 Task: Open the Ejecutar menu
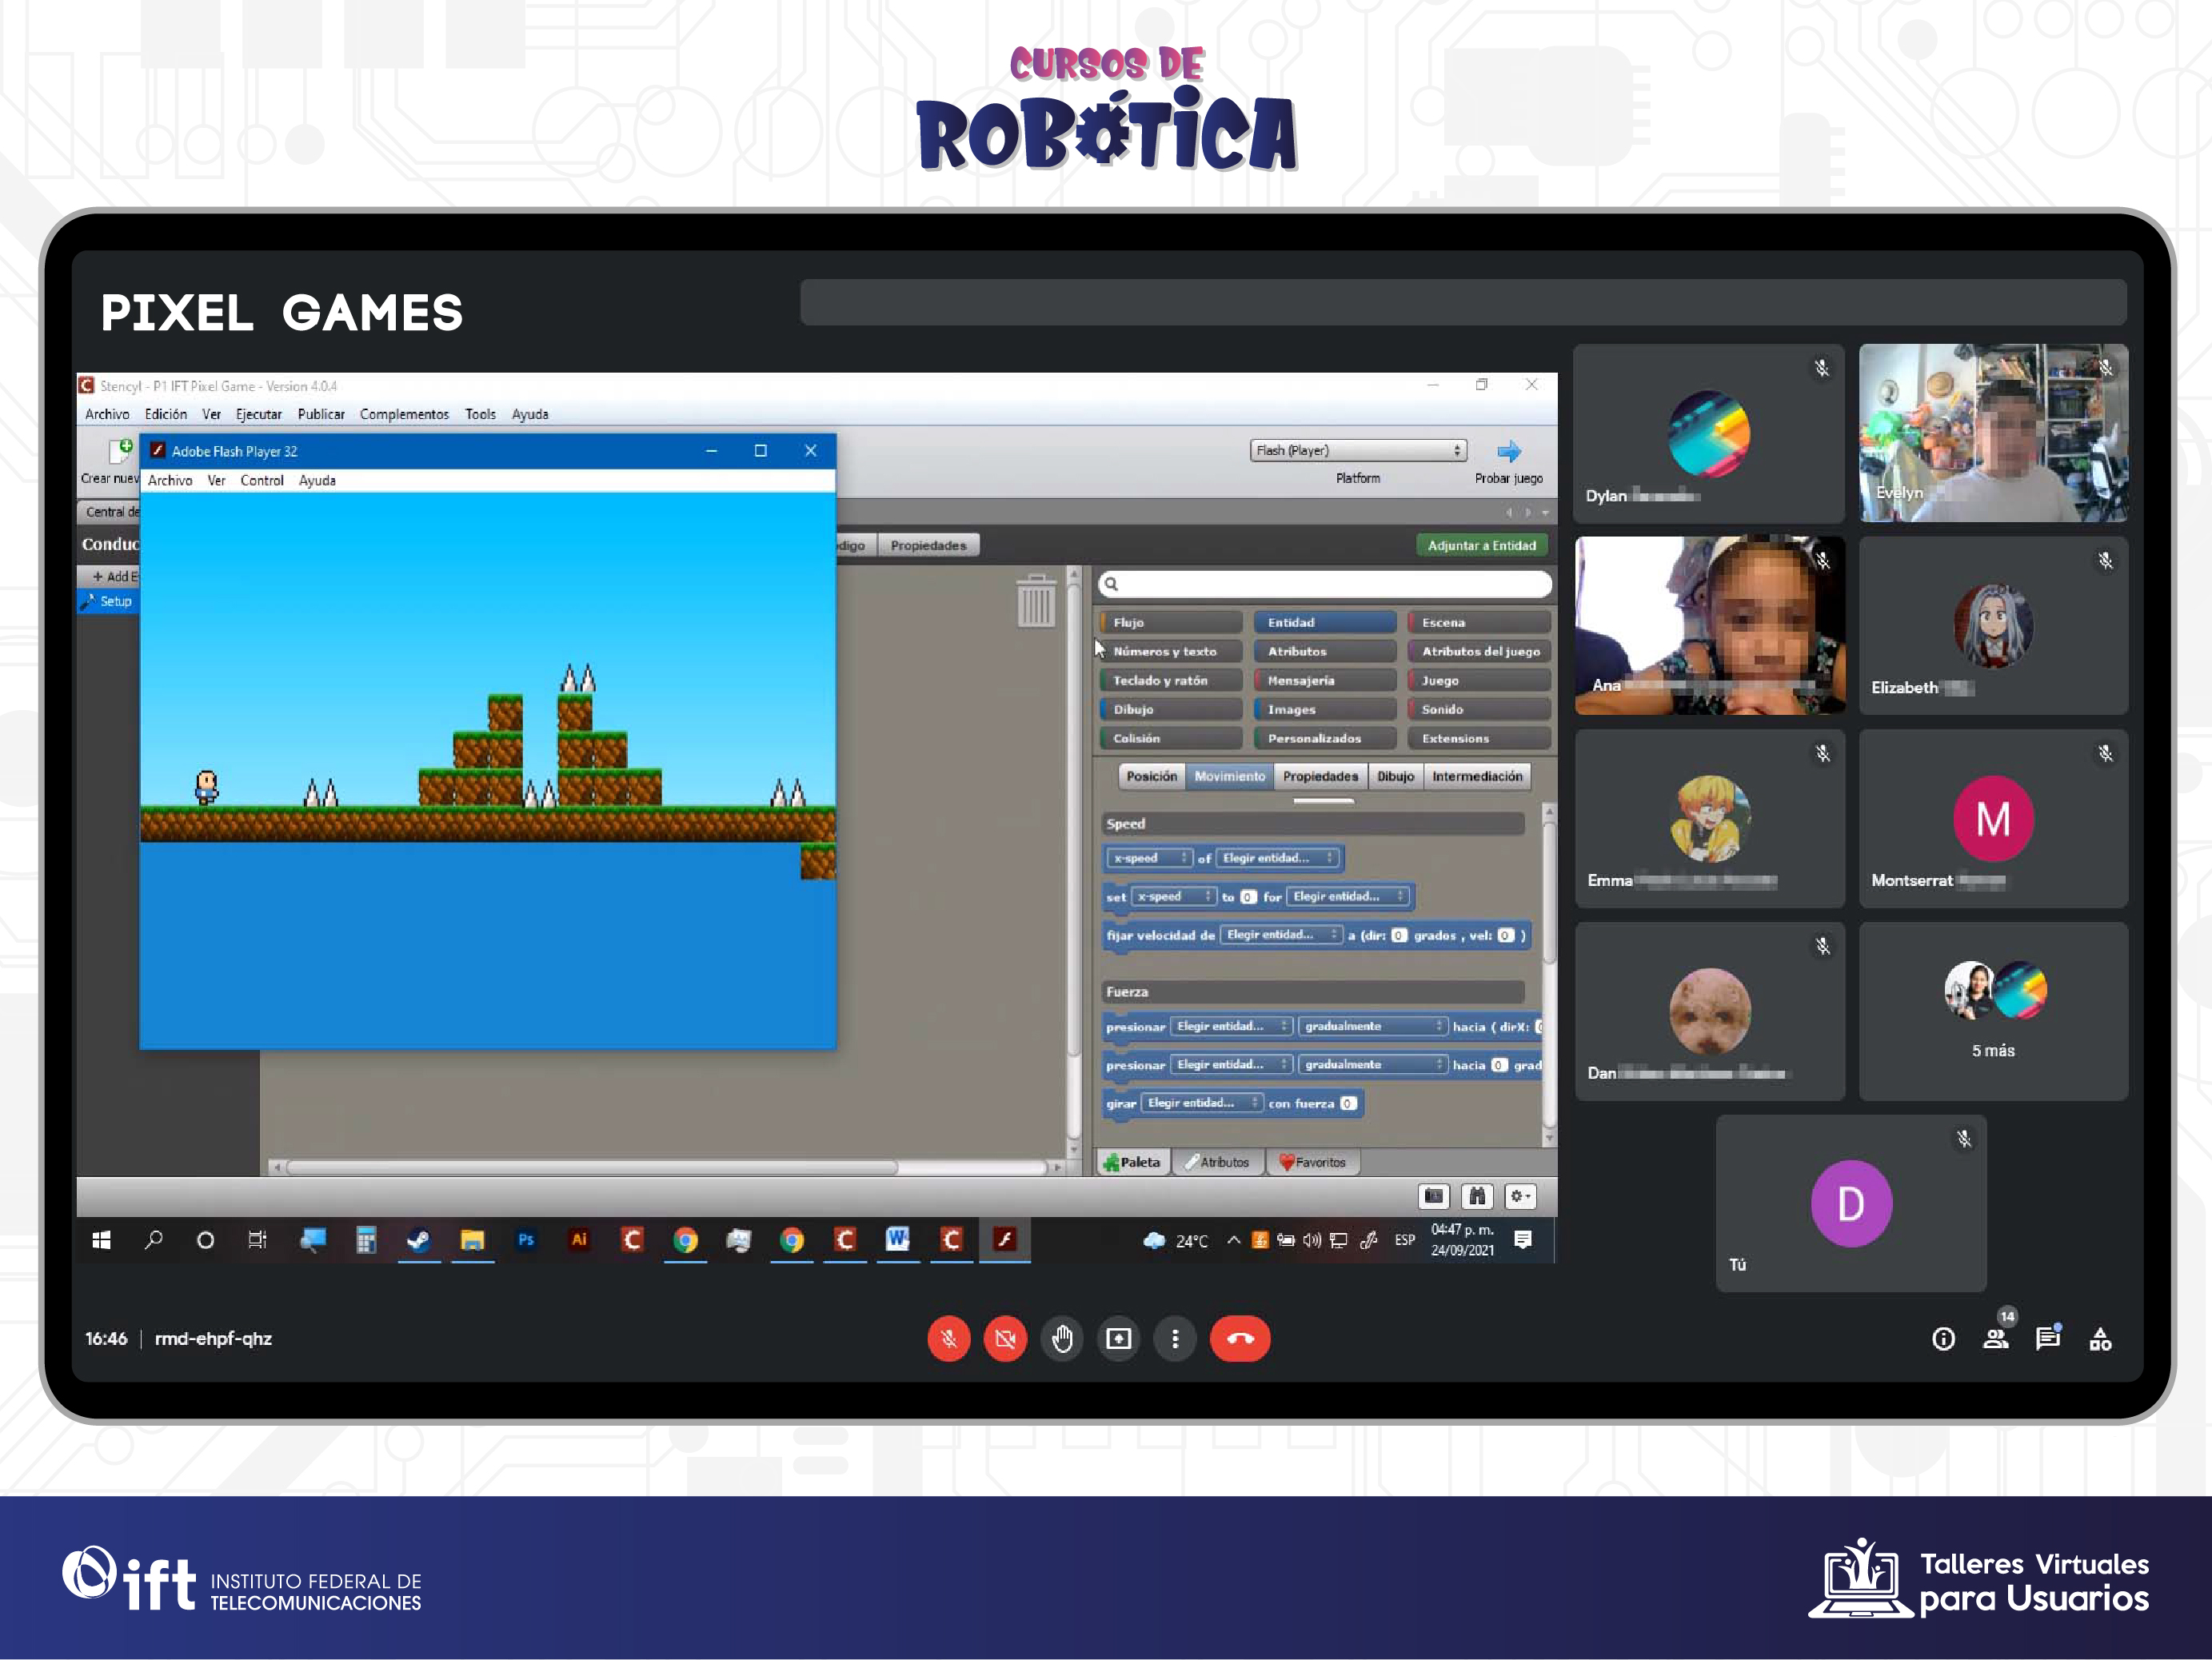(x=259, y=414)
